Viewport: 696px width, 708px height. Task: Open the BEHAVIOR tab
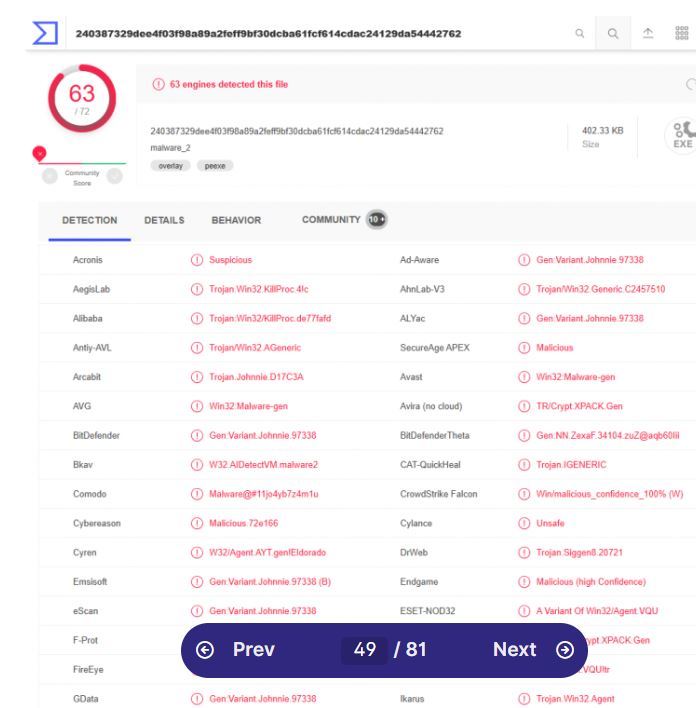point(236,220)
